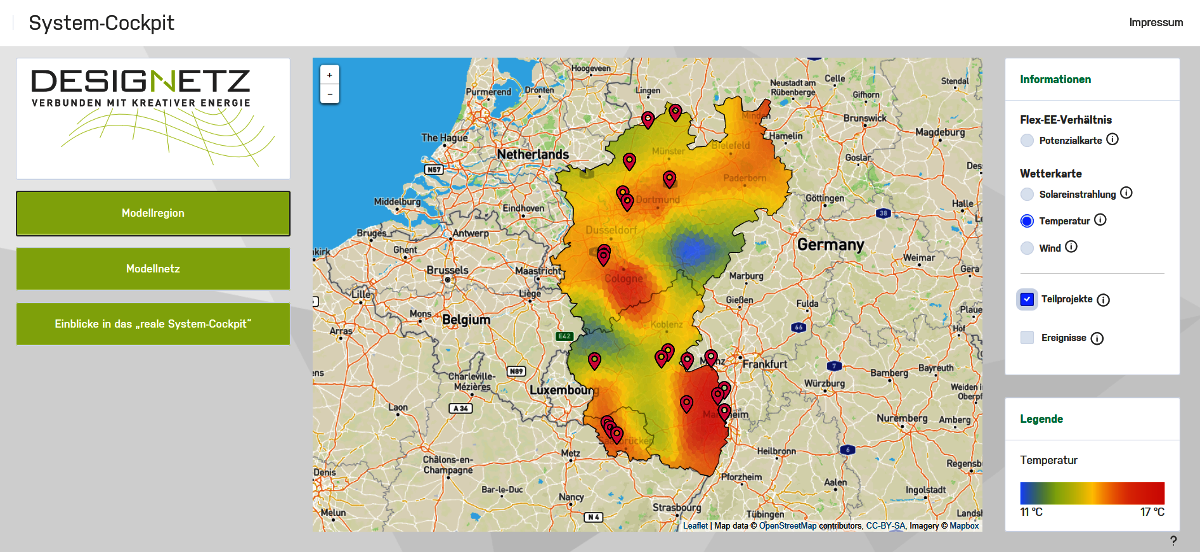
Task: Enable the Ereignisse checkbox
Action: click(x=1027, y=338)
